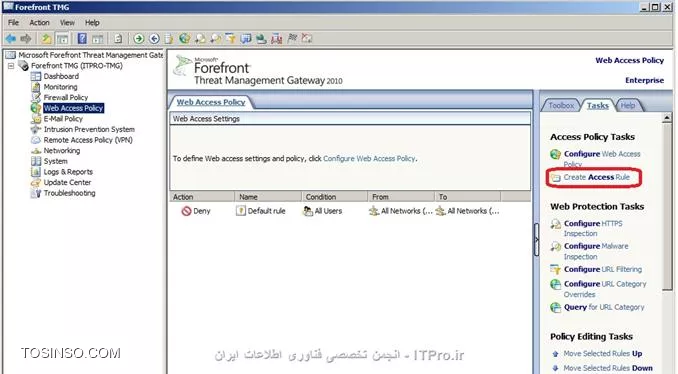
Task: Select Remote Access Policy (VPN) node
Action: tap(88, 140)
